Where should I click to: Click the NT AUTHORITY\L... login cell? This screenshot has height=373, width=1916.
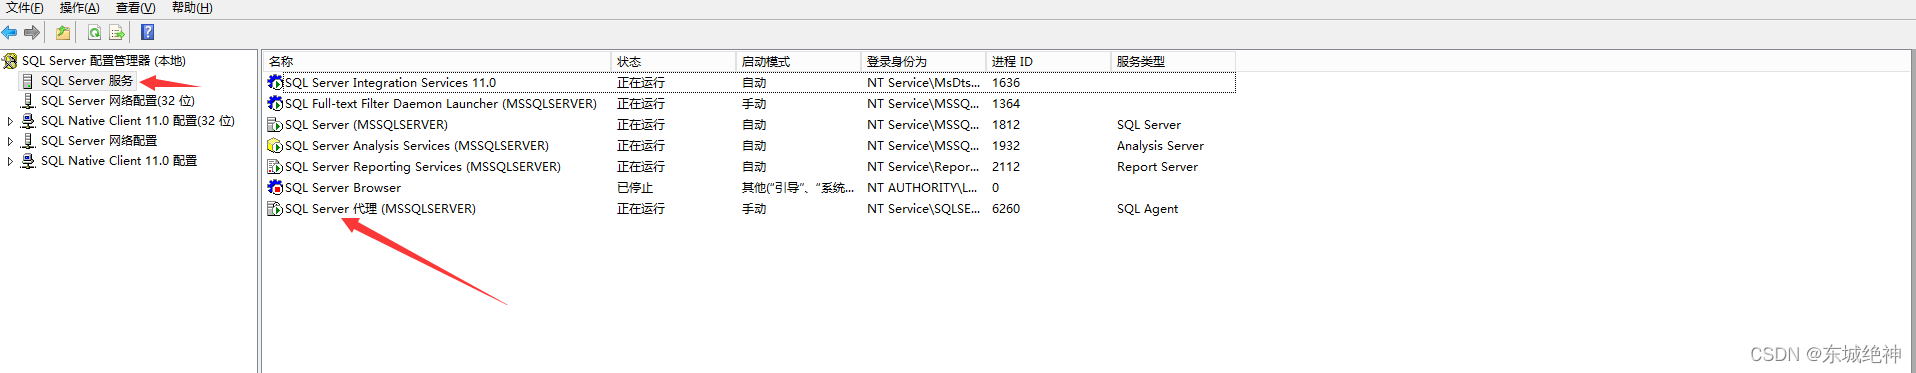[x=922, y=188]
